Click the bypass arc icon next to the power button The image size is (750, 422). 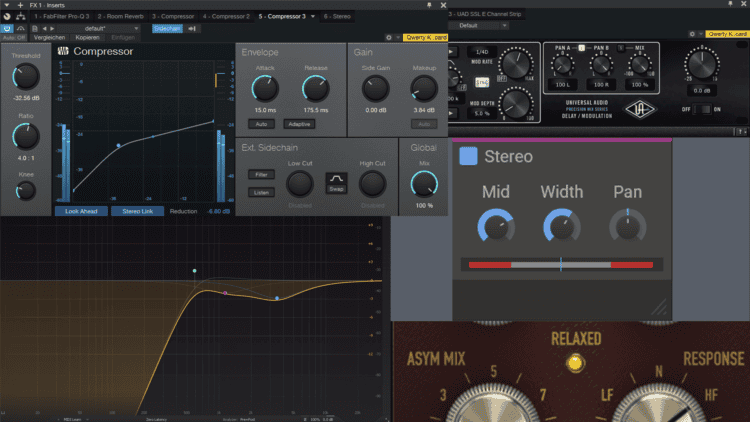click(21, 29)
